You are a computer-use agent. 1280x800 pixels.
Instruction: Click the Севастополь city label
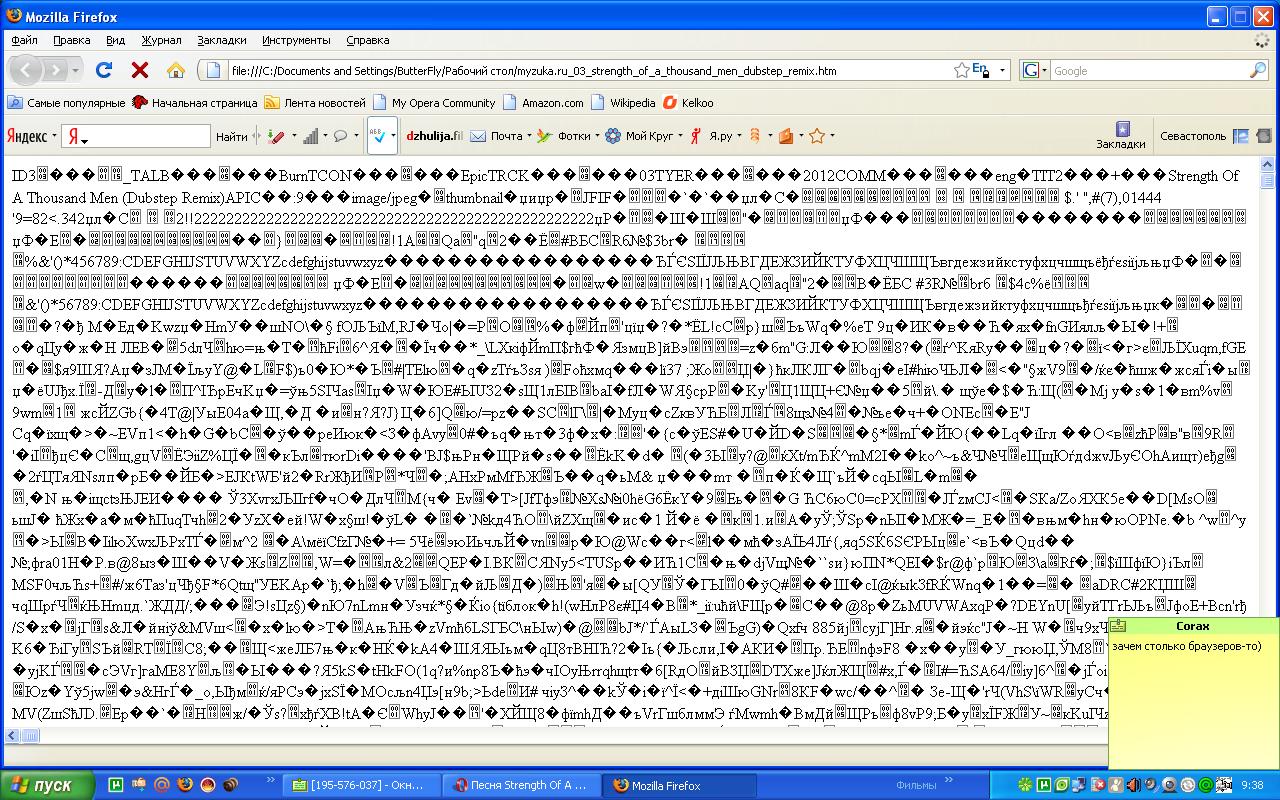coord(1193,136)
